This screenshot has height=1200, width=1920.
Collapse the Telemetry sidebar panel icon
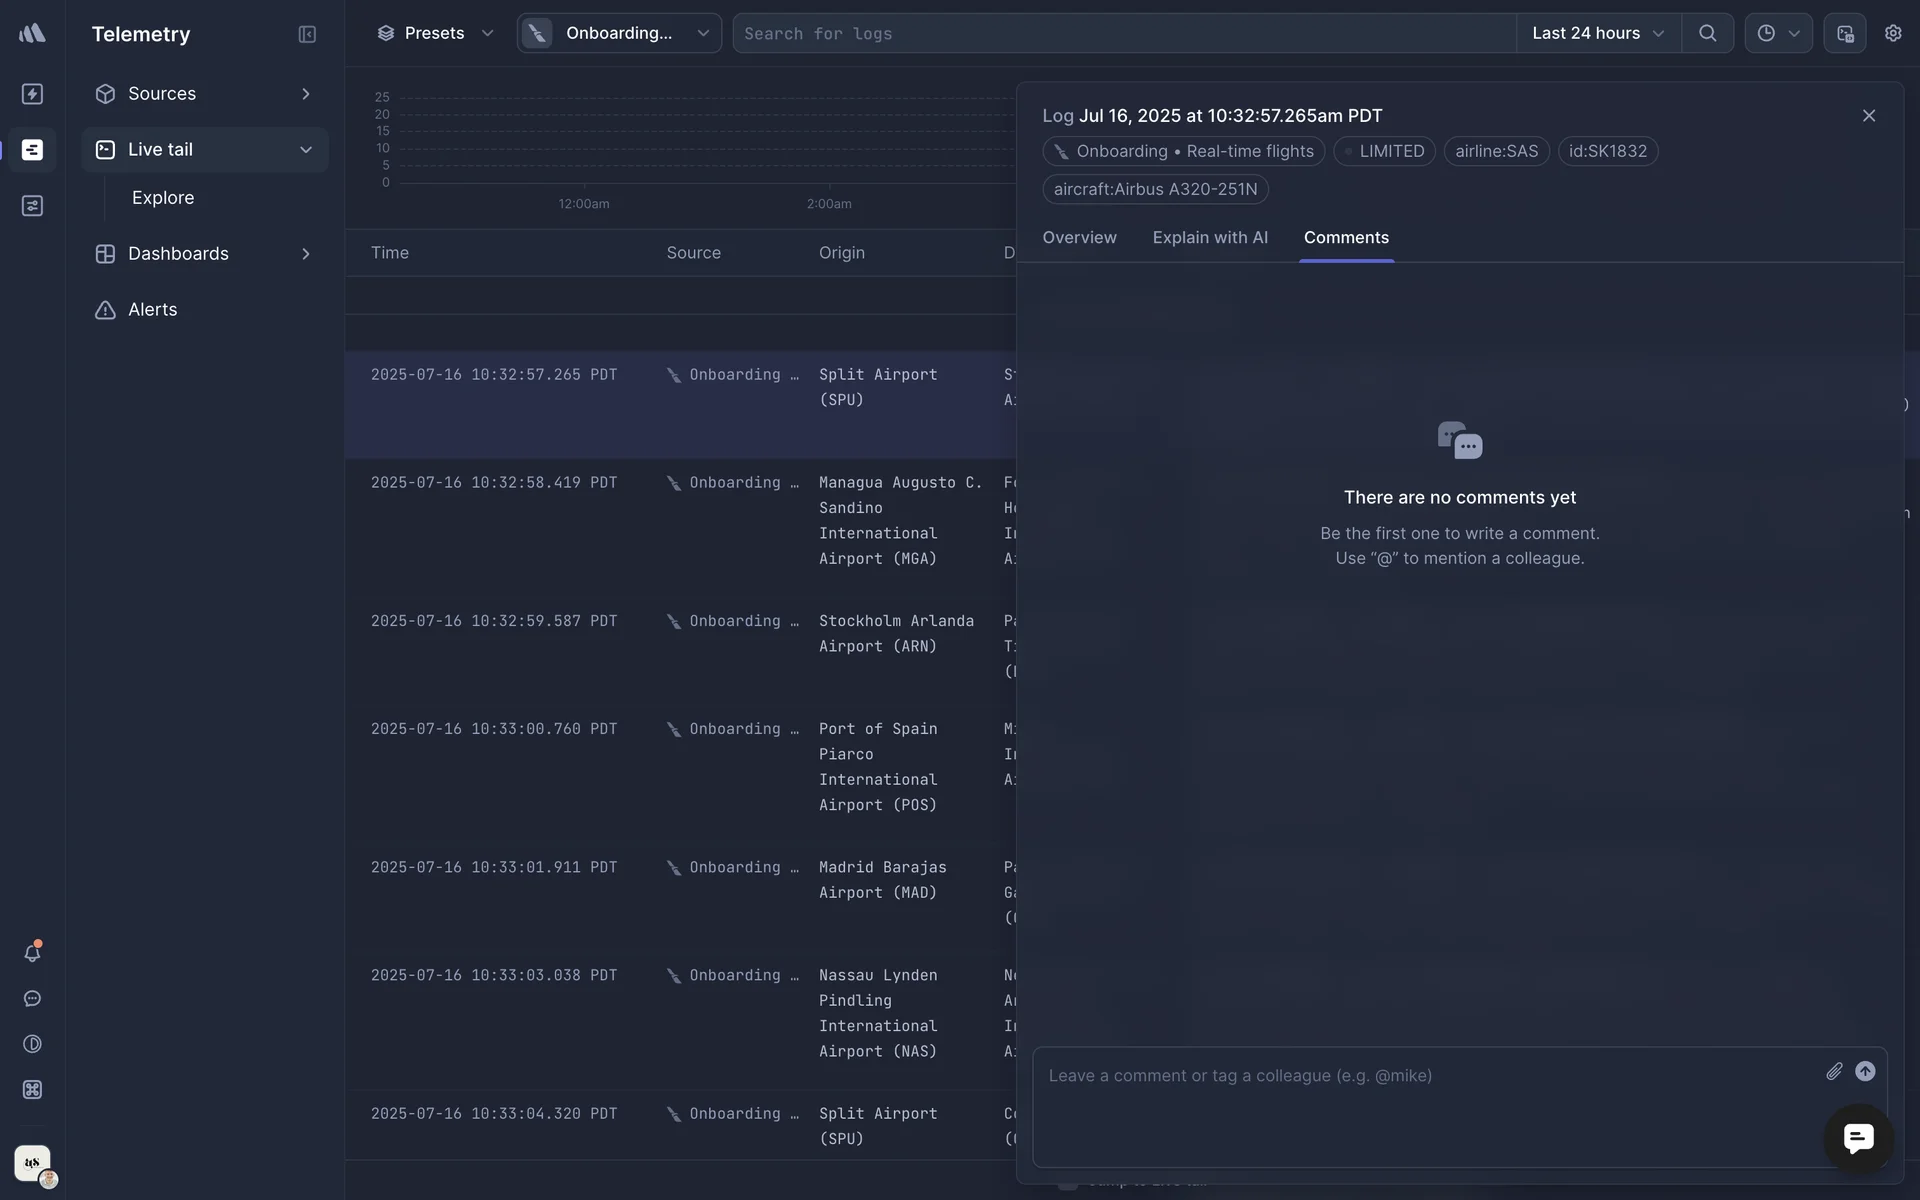[x=307, y=34]
